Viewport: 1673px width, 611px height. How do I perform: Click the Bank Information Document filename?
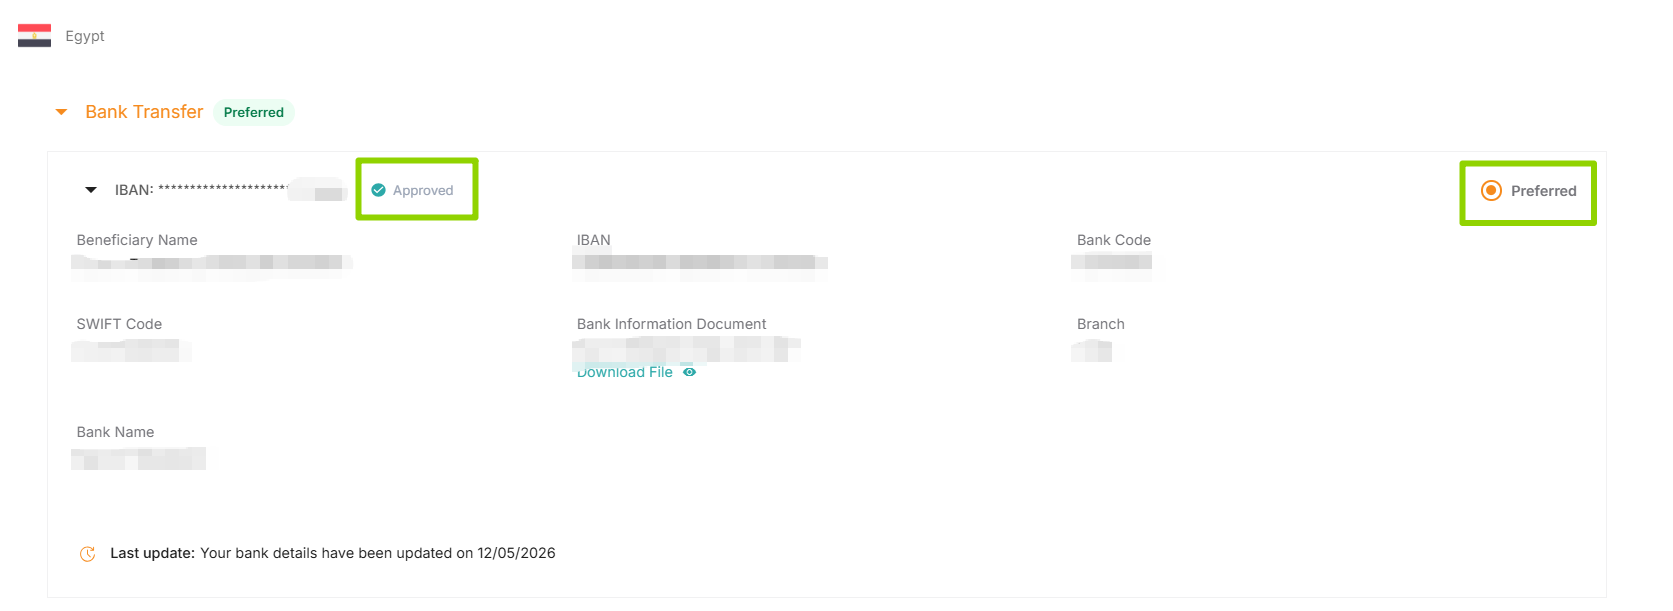(x=686, y=349)
